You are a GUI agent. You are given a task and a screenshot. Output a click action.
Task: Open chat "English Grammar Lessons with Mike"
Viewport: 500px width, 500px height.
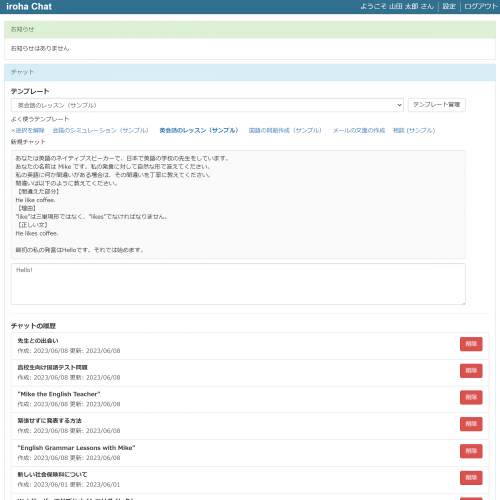(x=76, y=448)
